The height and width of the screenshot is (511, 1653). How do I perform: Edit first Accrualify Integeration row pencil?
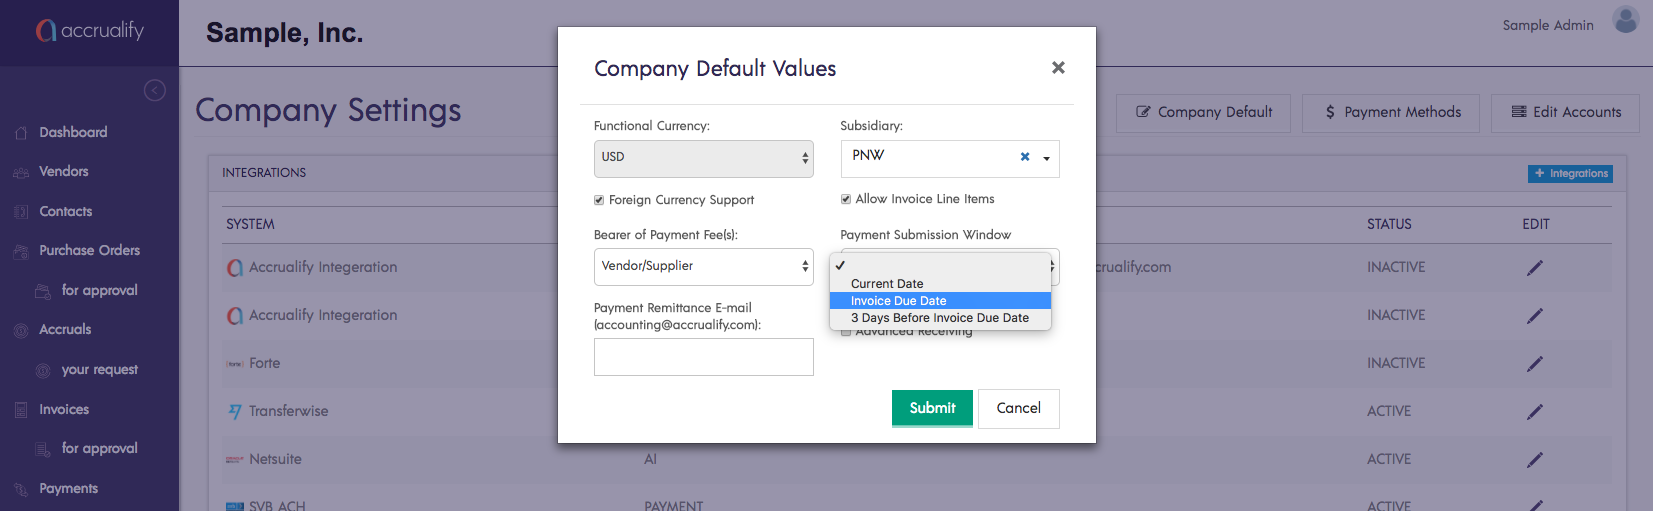pyautogui.click(x=1535, y=268)
